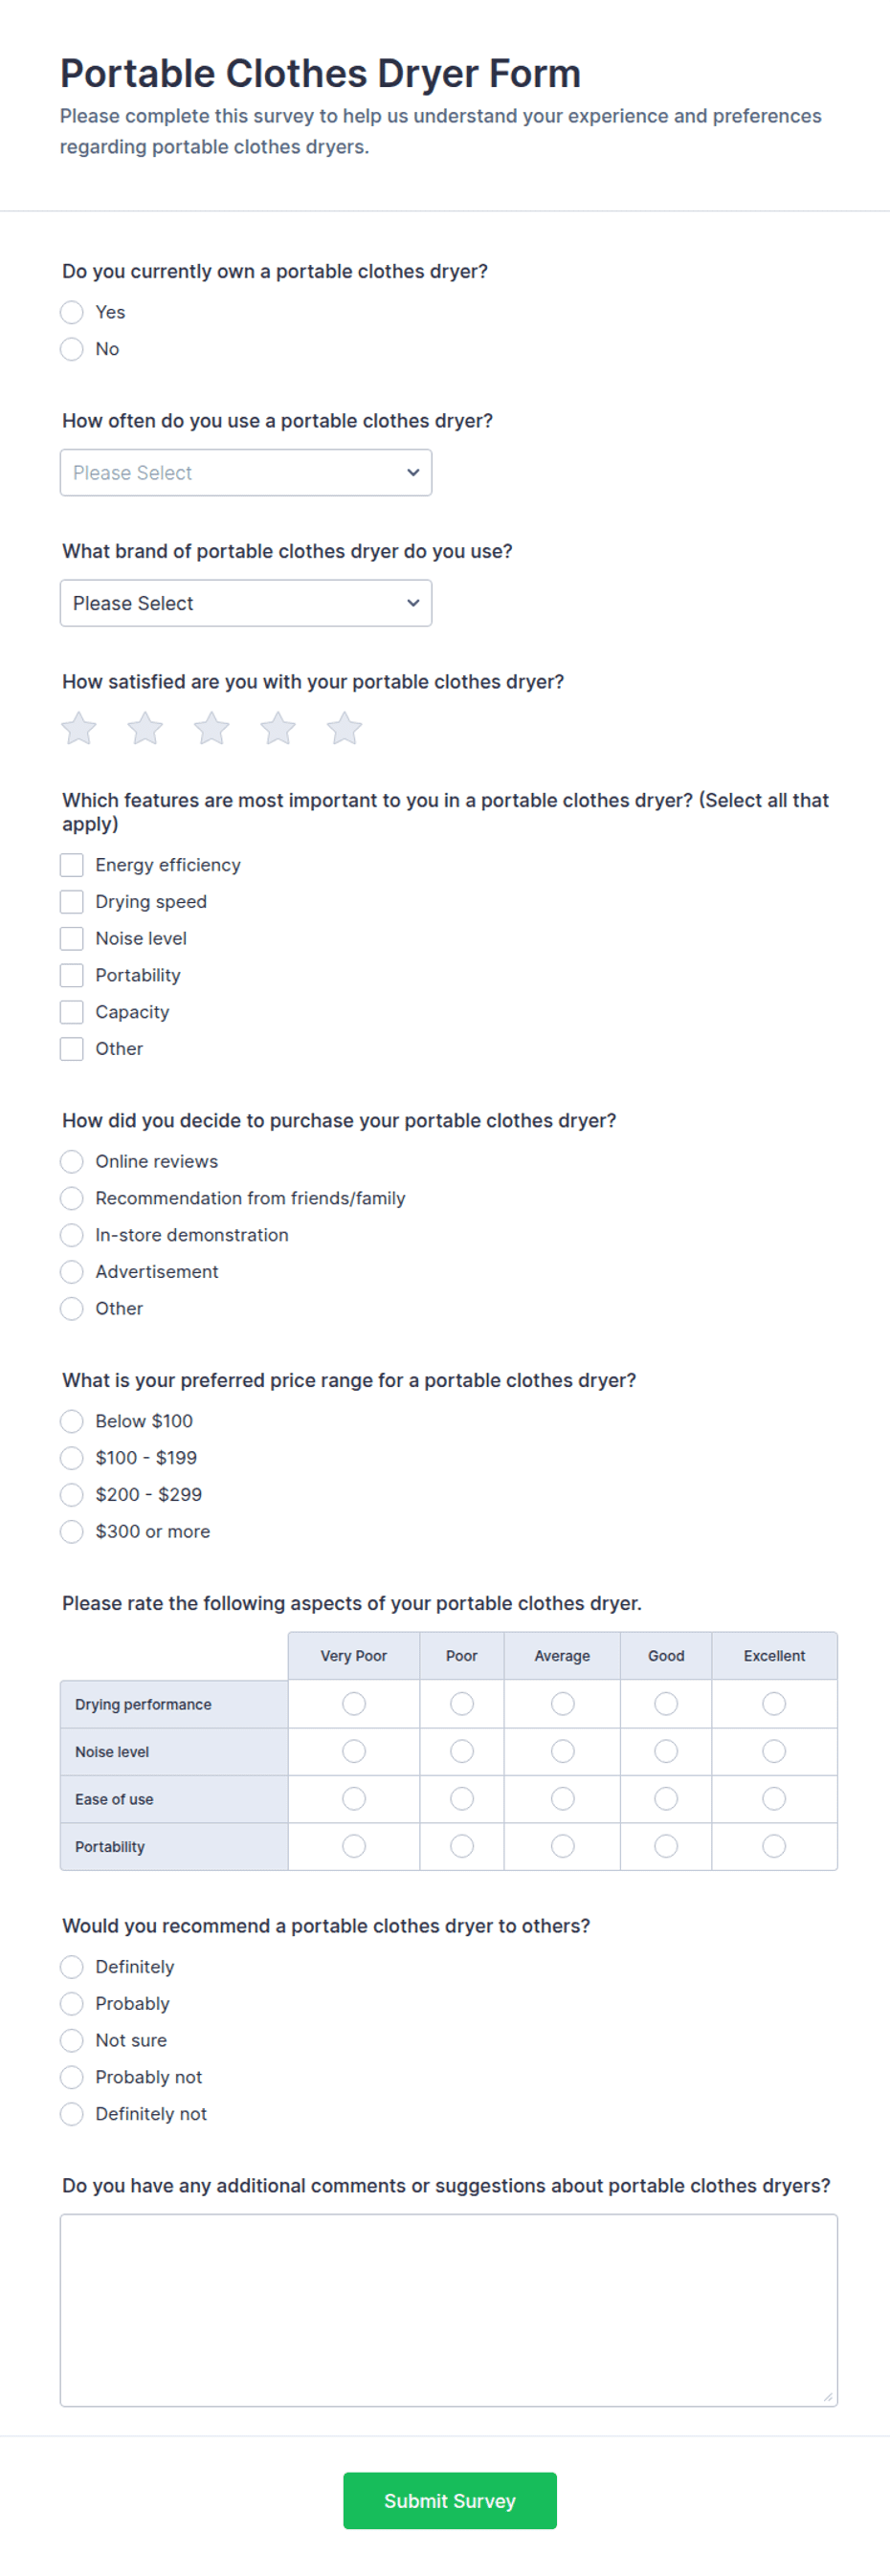Expand the dryer brand dropdown
Screen dimensions: 890x2576
coord(246,603)
